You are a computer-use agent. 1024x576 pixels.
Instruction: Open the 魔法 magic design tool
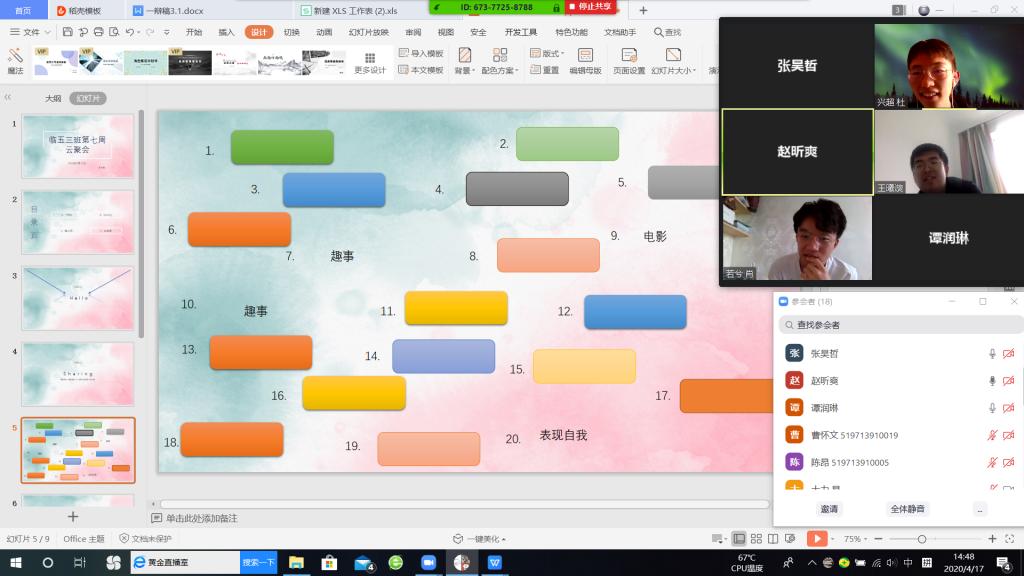pyautogui.click(x=15, y=61)
